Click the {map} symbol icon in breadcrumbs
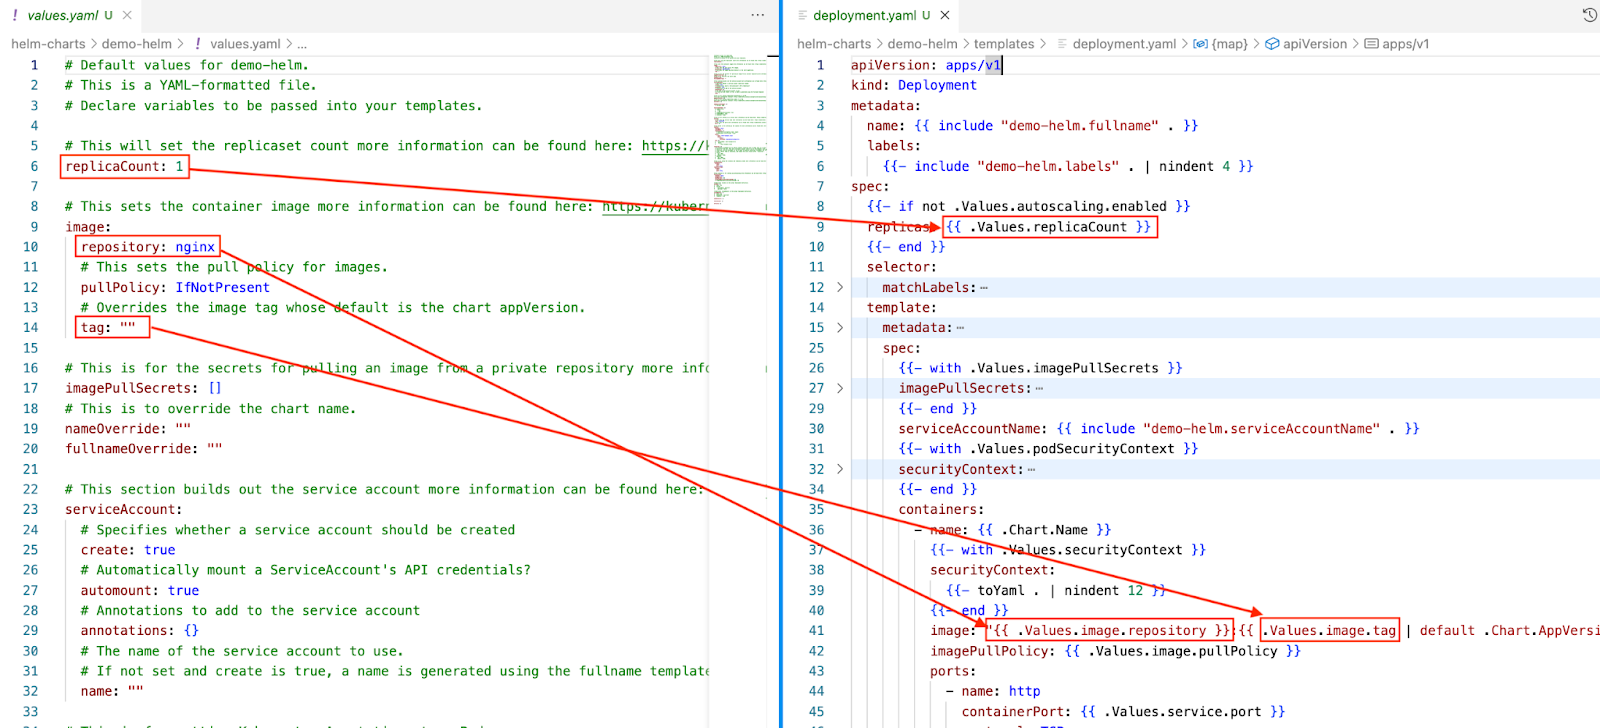 [x=1200, y=44]
